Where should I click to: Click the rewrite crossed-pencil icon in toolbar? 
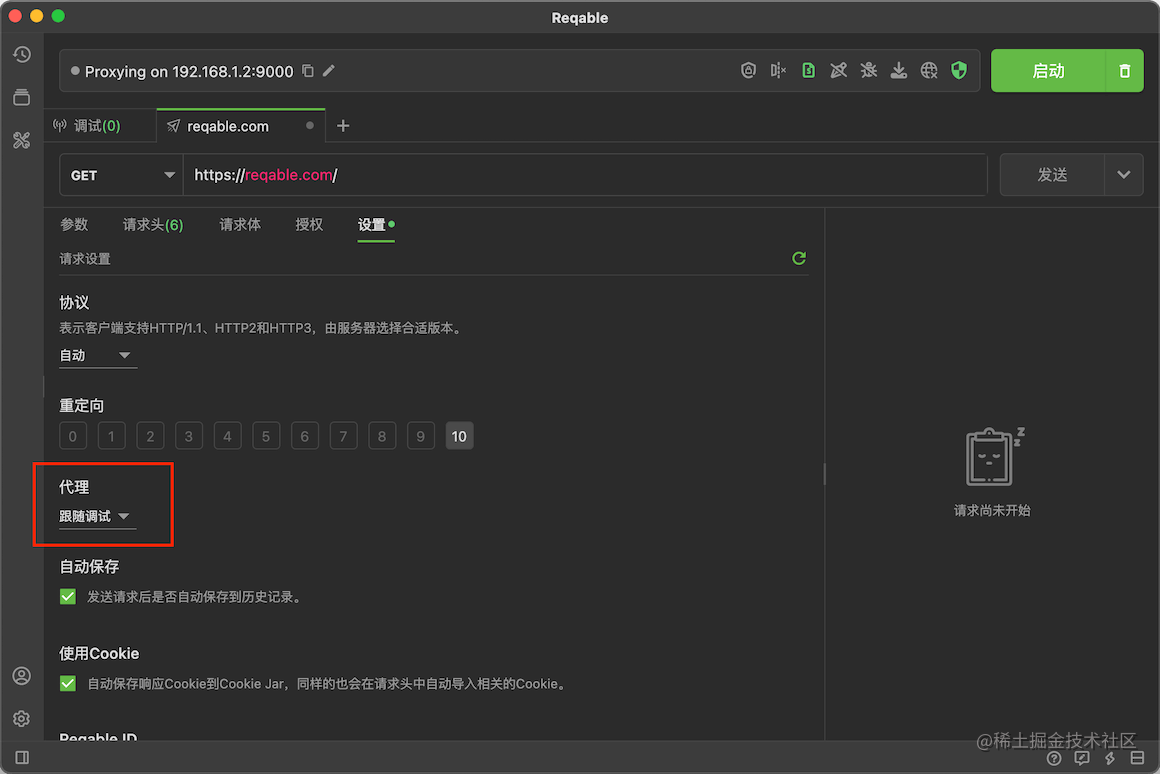coord(838,70)
